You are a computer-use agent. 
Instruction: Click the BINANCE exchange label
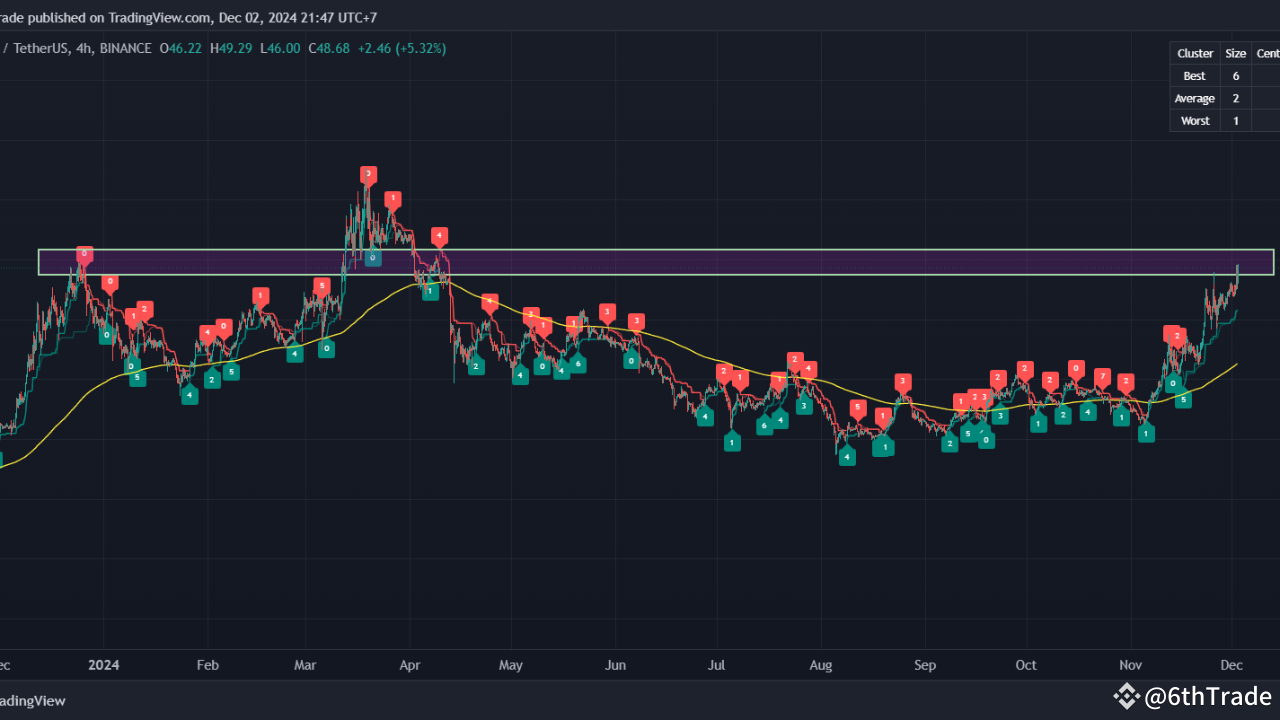coord(125,47)
